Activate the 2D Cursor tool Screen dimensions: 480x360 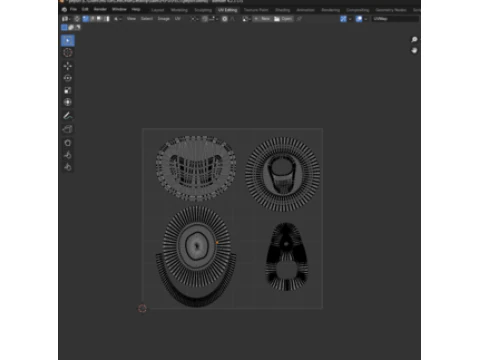pyautogui.click(x=68, y=53)
